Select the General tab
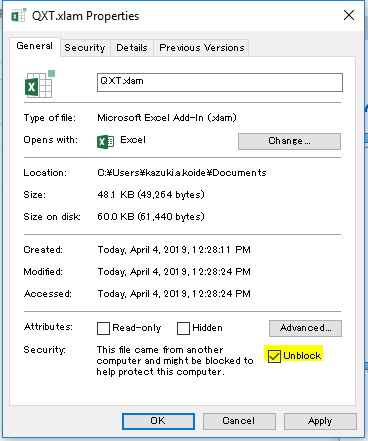368x441 pixels. [x=35, y=46]
